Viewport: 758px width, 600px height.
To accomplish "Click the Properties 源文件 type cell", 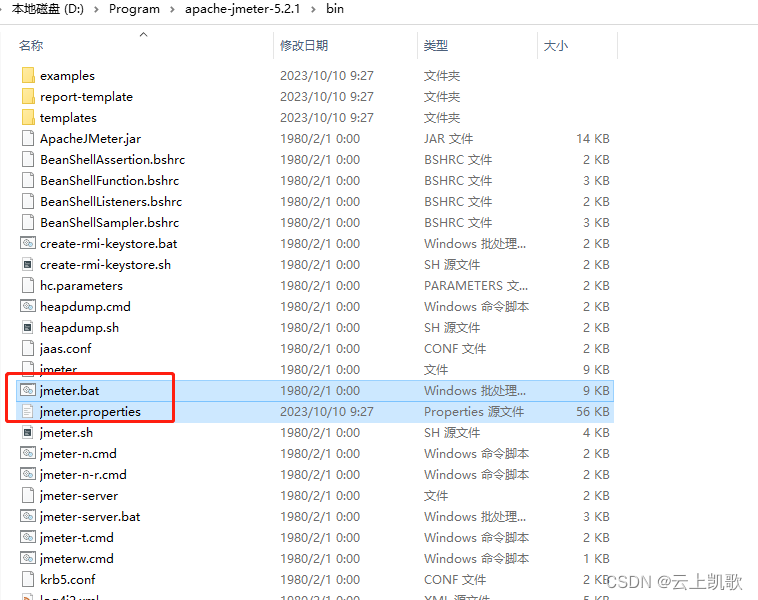I will coord(474,411).
